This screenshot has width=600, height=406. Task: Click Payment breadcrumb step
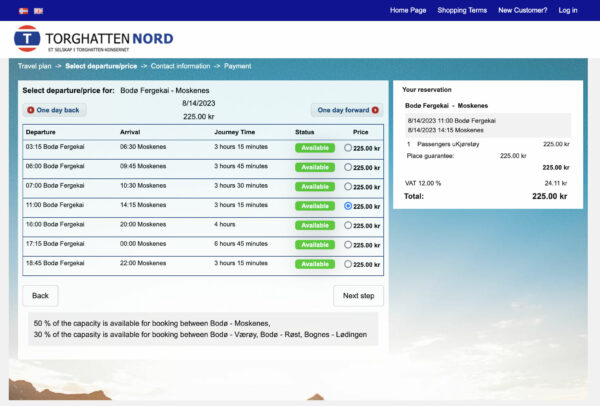point(238,66)
